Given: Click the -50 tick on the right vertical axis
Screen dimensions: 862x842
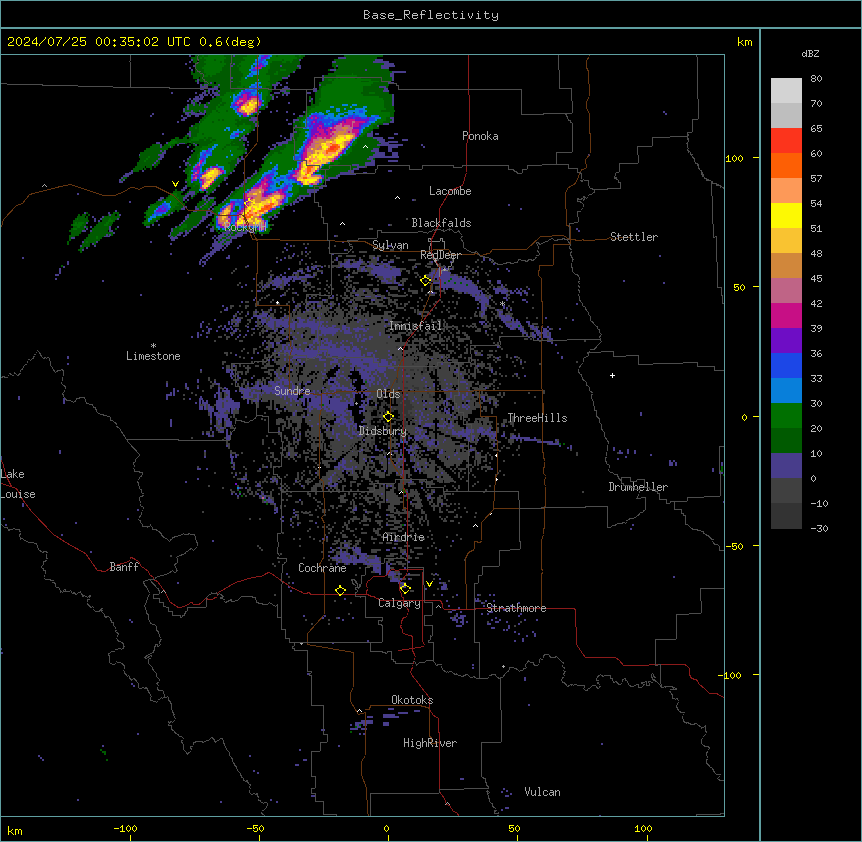Looking at the screenshot, I should pyautogui.click(x=734, y=546).
